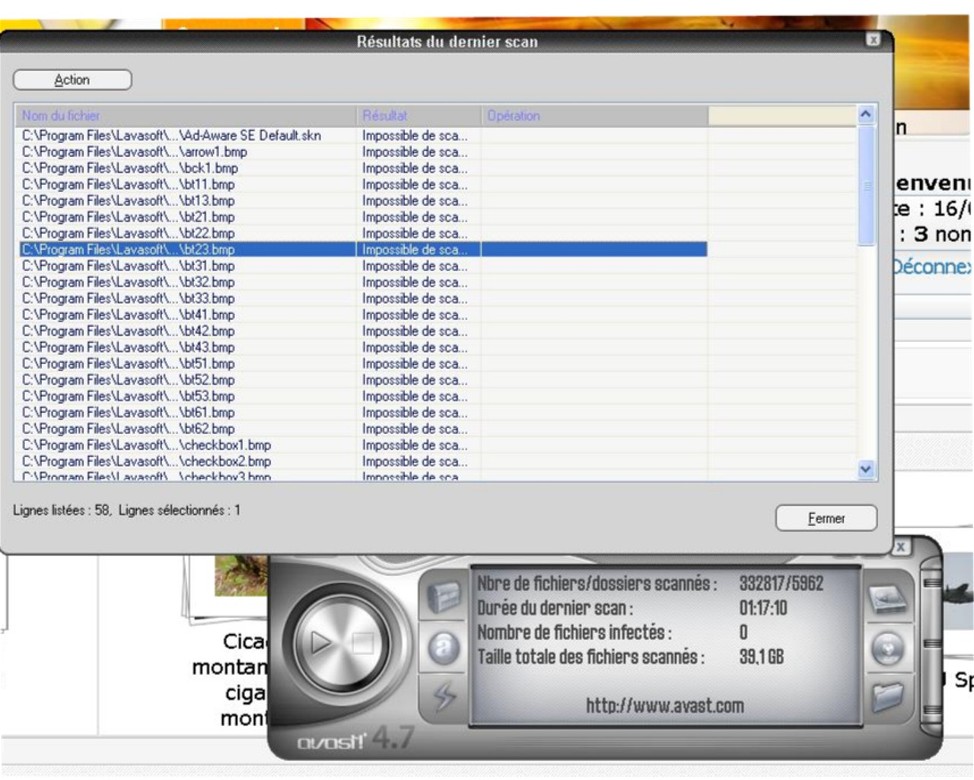Open the avast virus chest icon
The image size is (974, 780).
[443, 596]
